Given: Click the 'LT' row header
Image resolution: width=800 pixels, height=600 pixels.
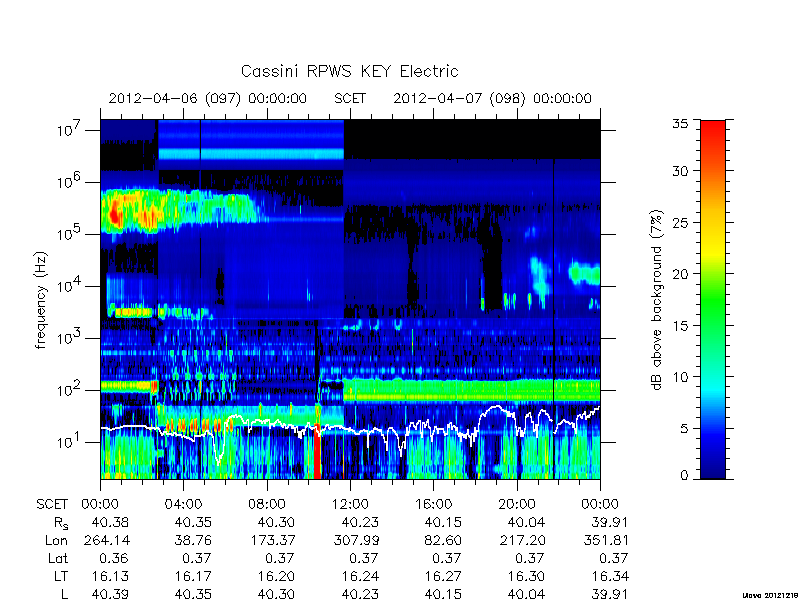Looking at the screenshot, I should (61, 577).
